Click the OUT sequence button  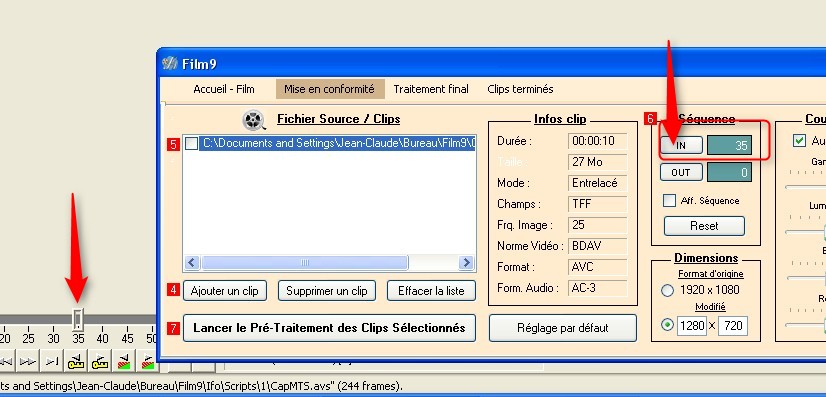(x=682, y=172)
